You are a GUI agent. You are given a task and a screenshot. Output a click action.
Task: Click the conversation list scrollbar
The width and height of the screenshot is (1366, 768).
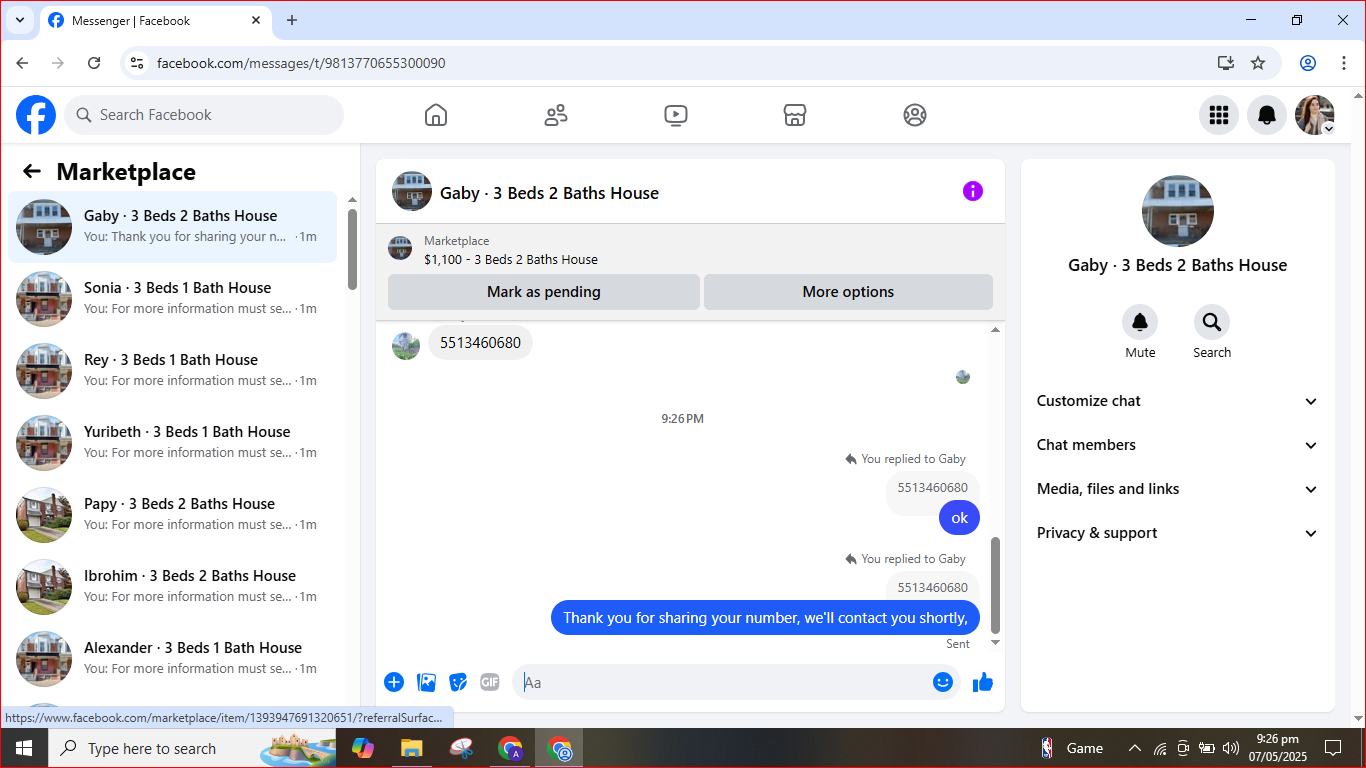coord(353,249)
